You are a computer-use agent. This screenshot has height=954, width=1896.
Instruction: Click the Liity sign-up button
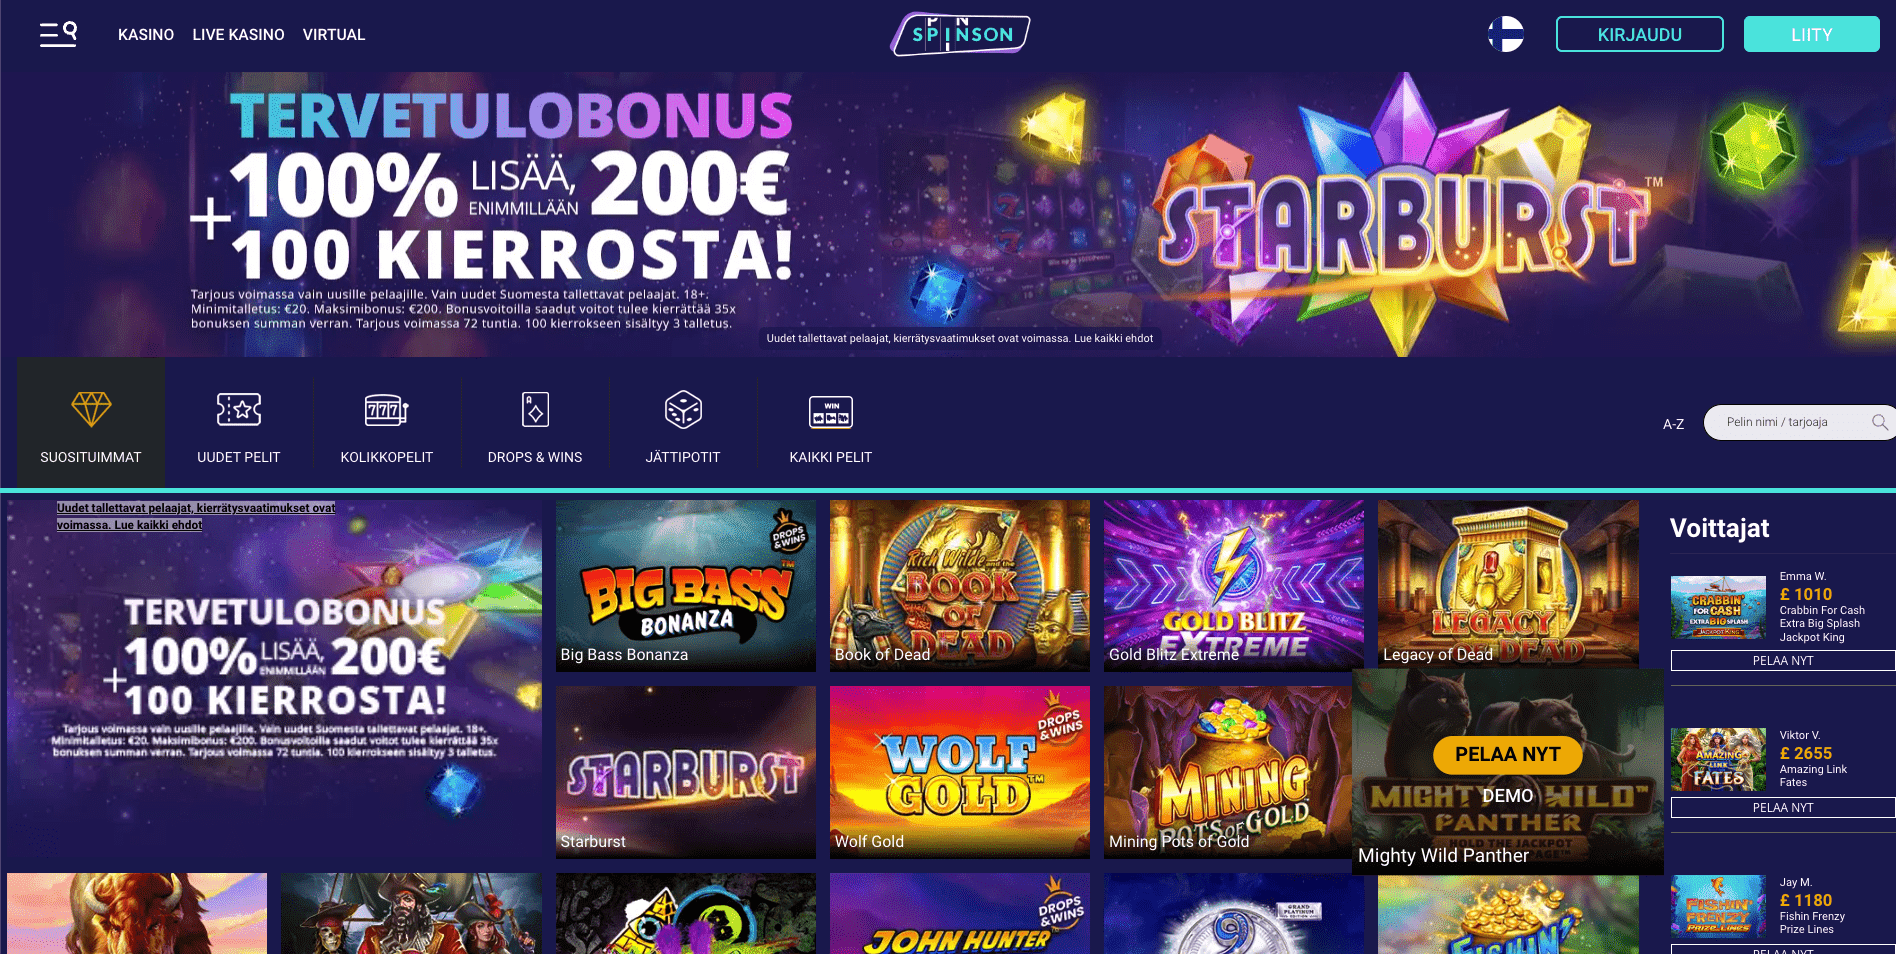(1811, 34)
